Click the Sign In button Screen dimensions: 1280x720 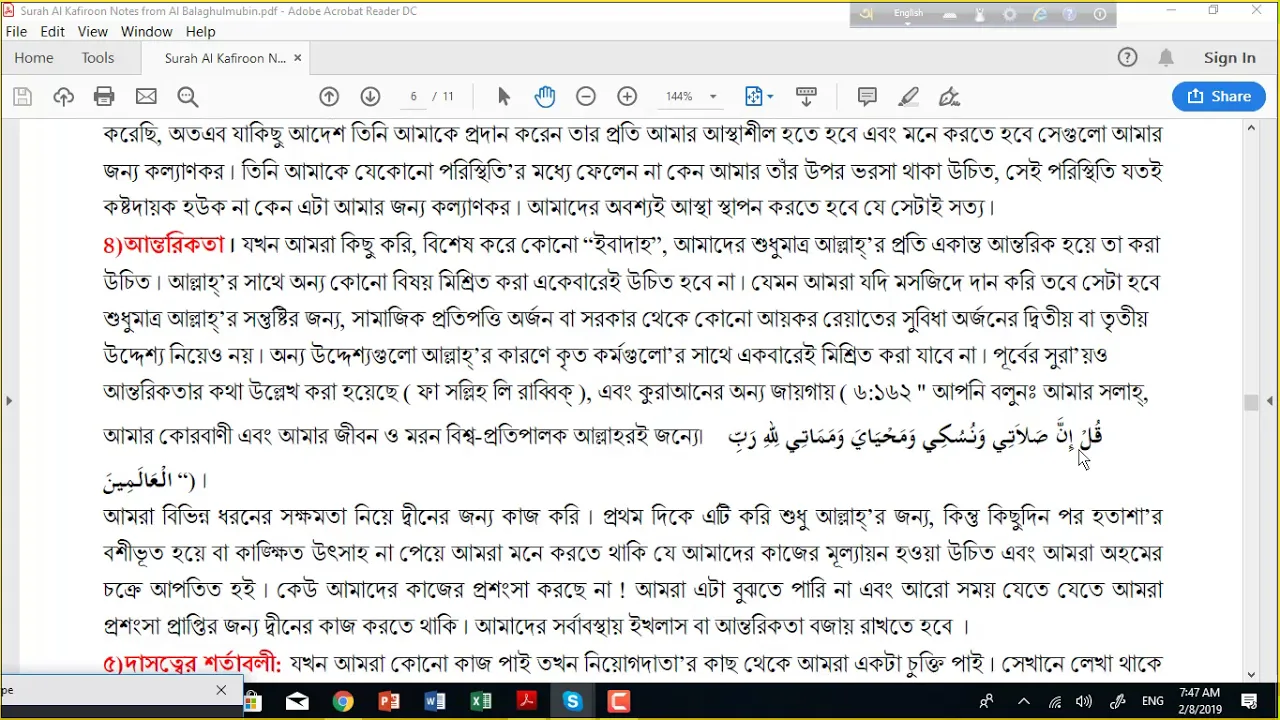tap(1230, 58)
